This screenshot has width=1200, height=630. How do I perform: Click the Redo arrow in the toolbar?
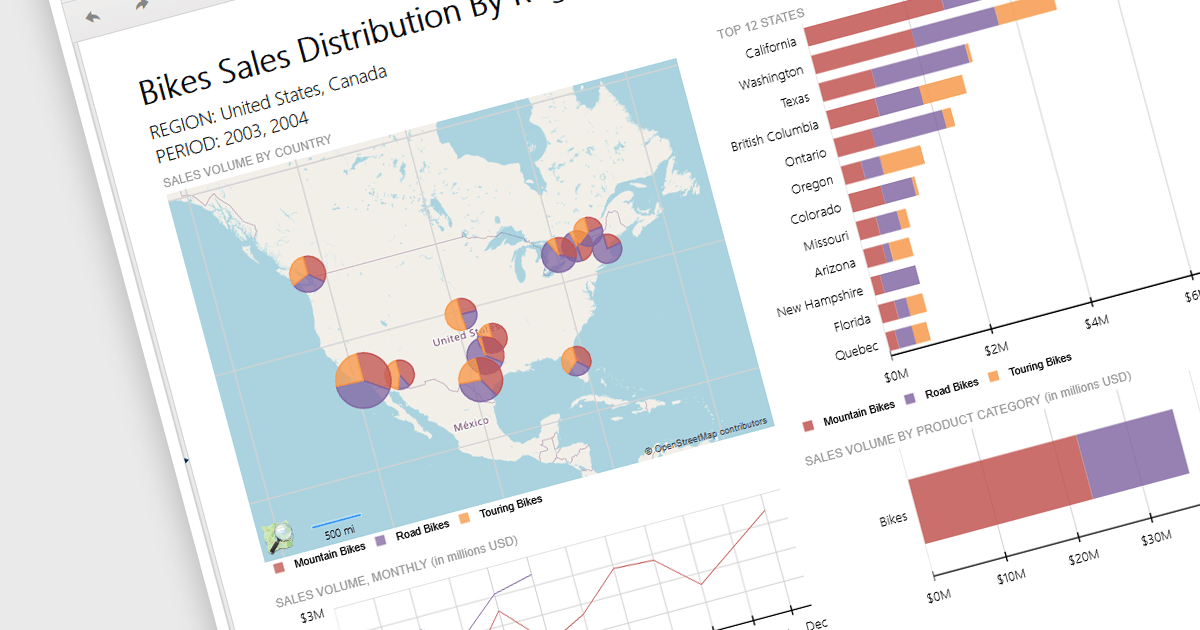click(143, 6)
